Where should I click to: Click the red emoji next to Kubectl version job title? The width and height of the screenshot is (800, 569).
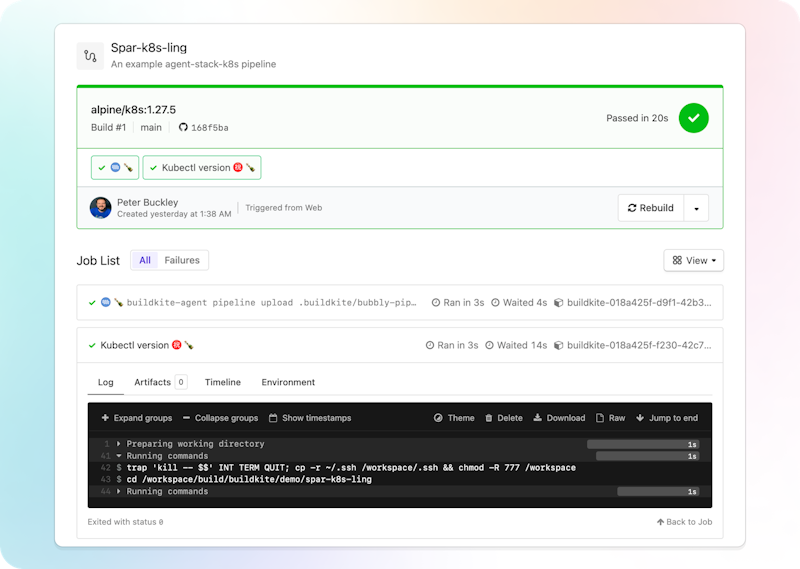tap(177, 345)
